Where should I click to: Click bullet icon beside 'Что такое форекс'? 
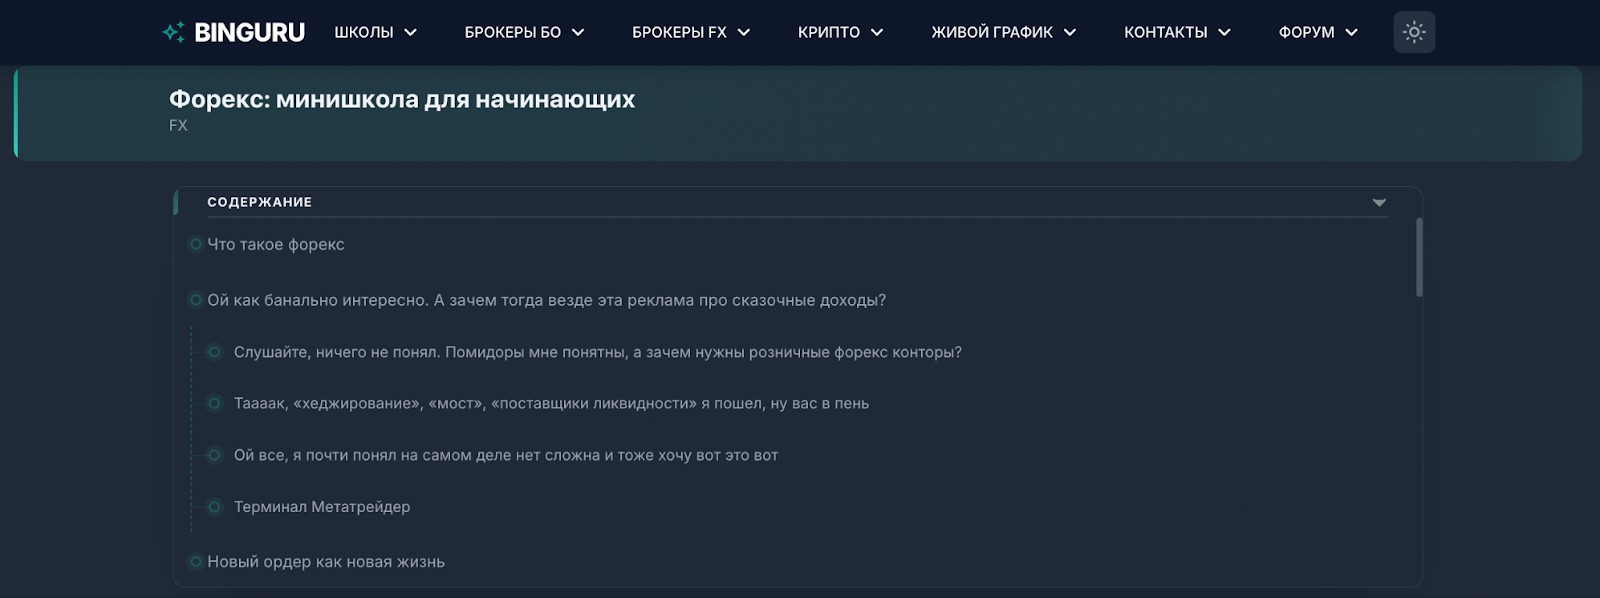click(x=196, y=244)
